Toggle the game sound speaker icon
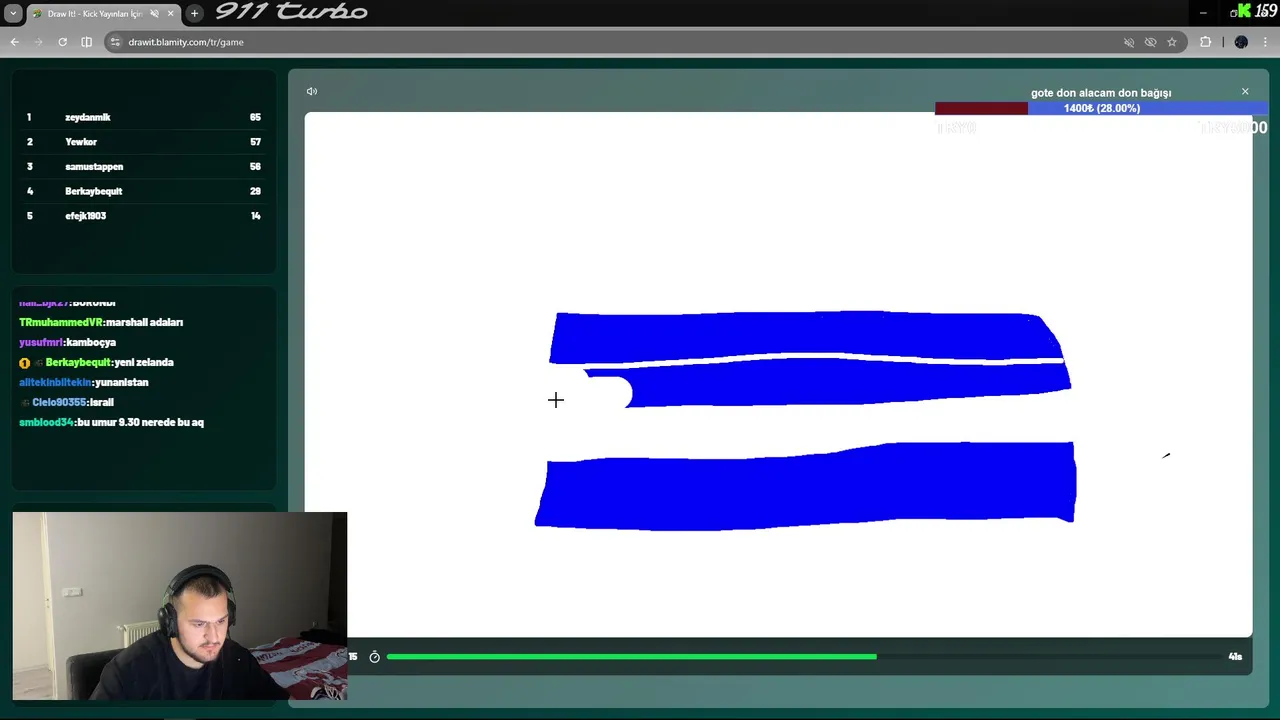This screenshot has width=1280, height=720. 312,91
